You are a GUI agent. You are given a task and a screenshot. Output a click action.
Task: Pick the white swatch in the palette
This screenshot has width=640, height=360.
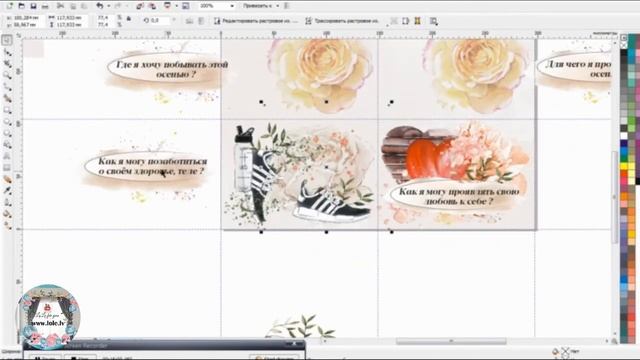(624, 136)
